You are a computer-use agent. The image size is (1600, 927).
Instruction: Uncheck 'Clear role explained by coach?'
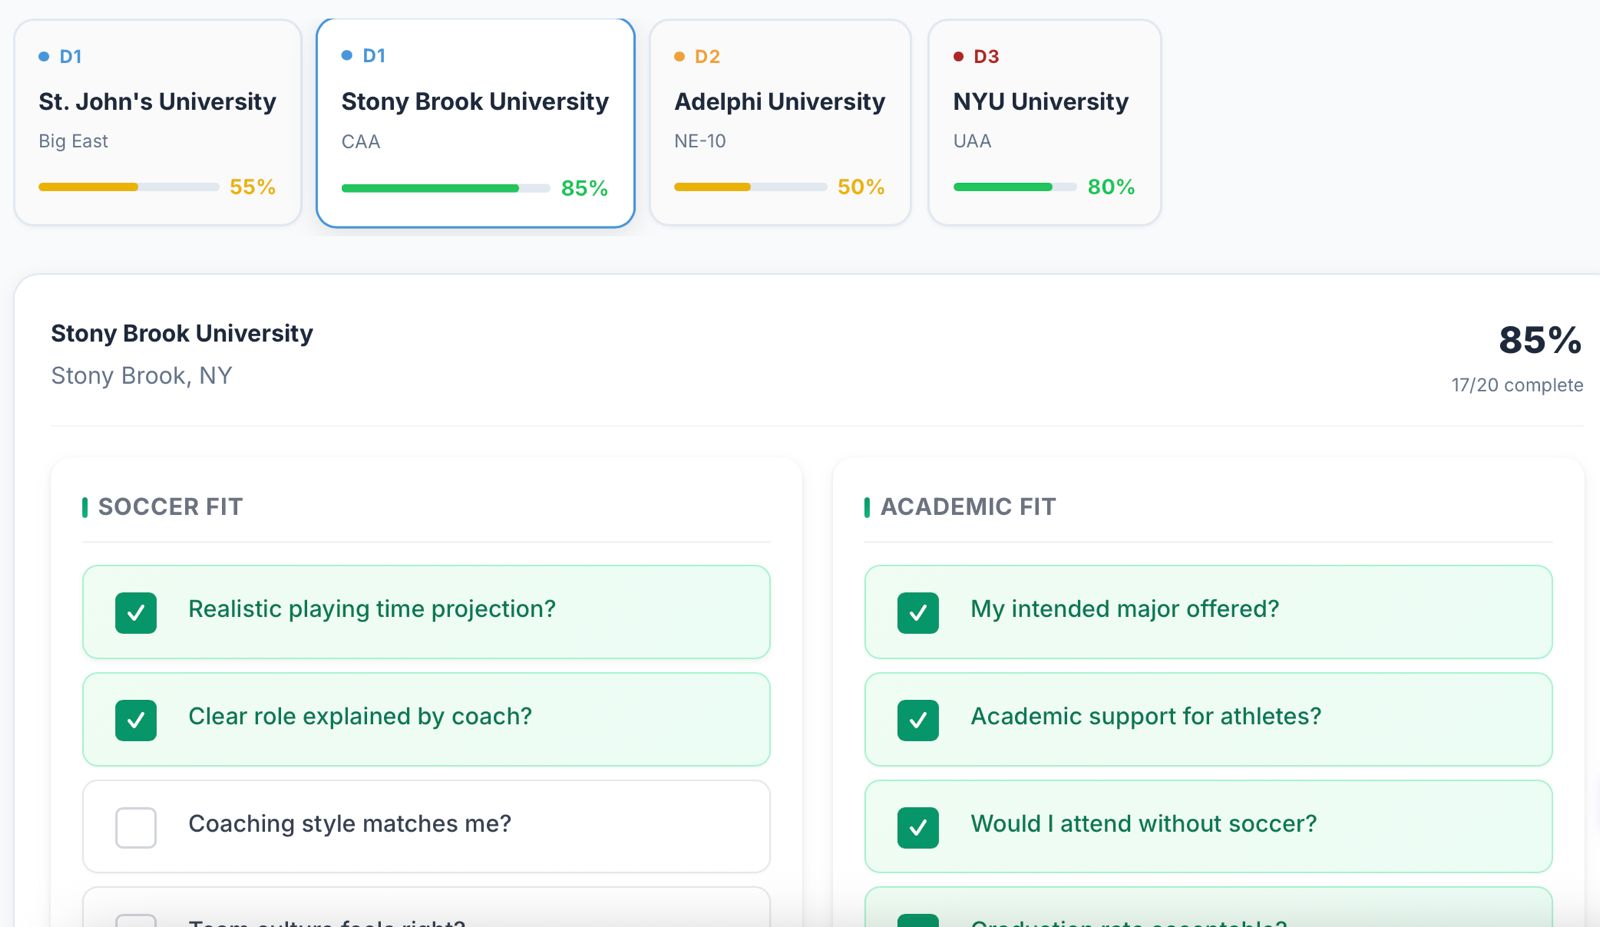[x=136, y=720]
